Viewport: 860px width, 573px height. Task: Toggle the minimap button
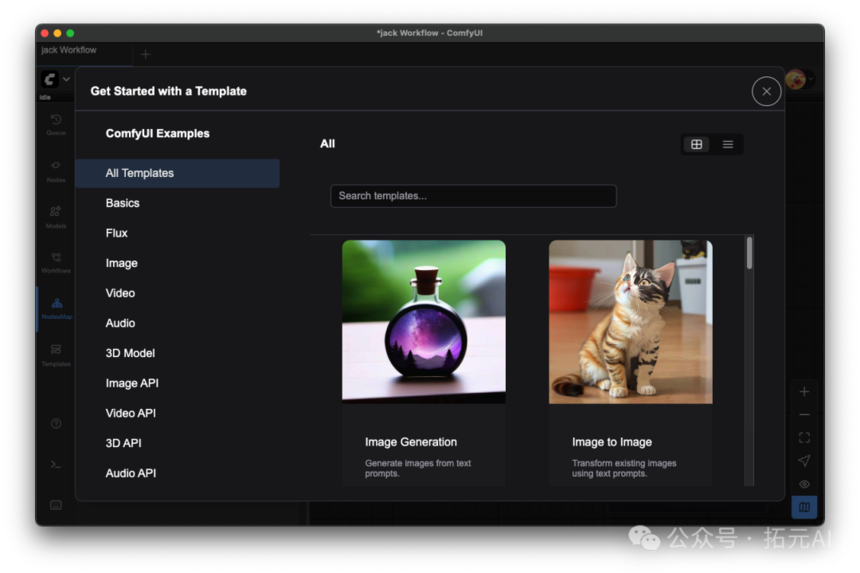point(804,507)
